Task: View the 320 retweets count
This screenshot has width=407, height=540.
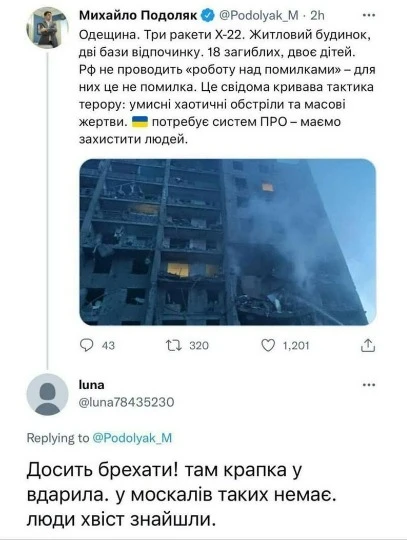Action: click(199, 345)
